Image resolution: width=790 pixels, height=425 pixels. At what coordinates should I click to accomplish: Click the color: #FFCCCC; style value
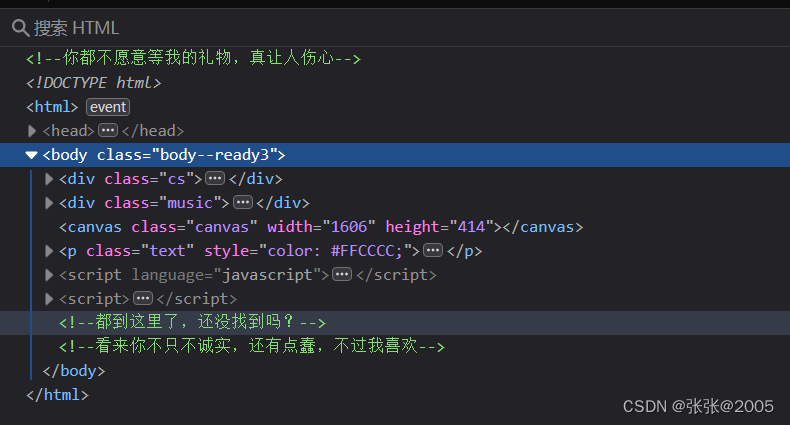pyautogui.click(x=335, y=251)
